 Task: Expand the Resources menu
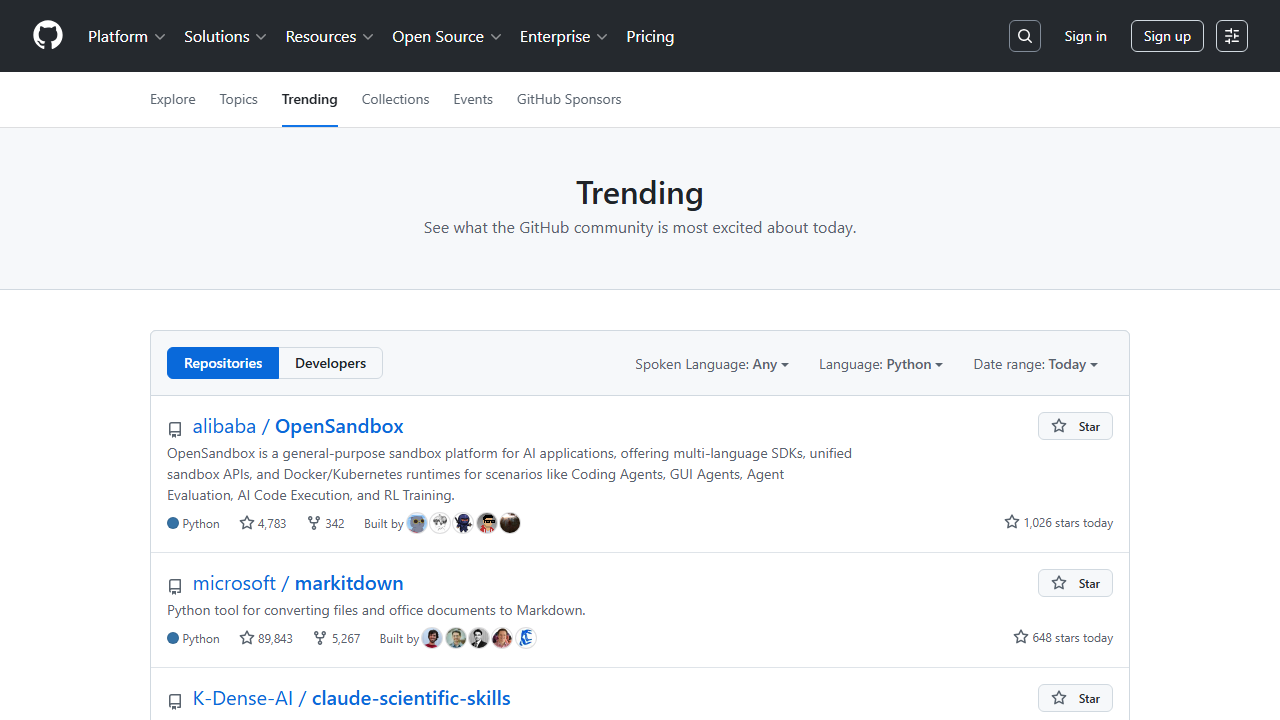click(329, 36)
